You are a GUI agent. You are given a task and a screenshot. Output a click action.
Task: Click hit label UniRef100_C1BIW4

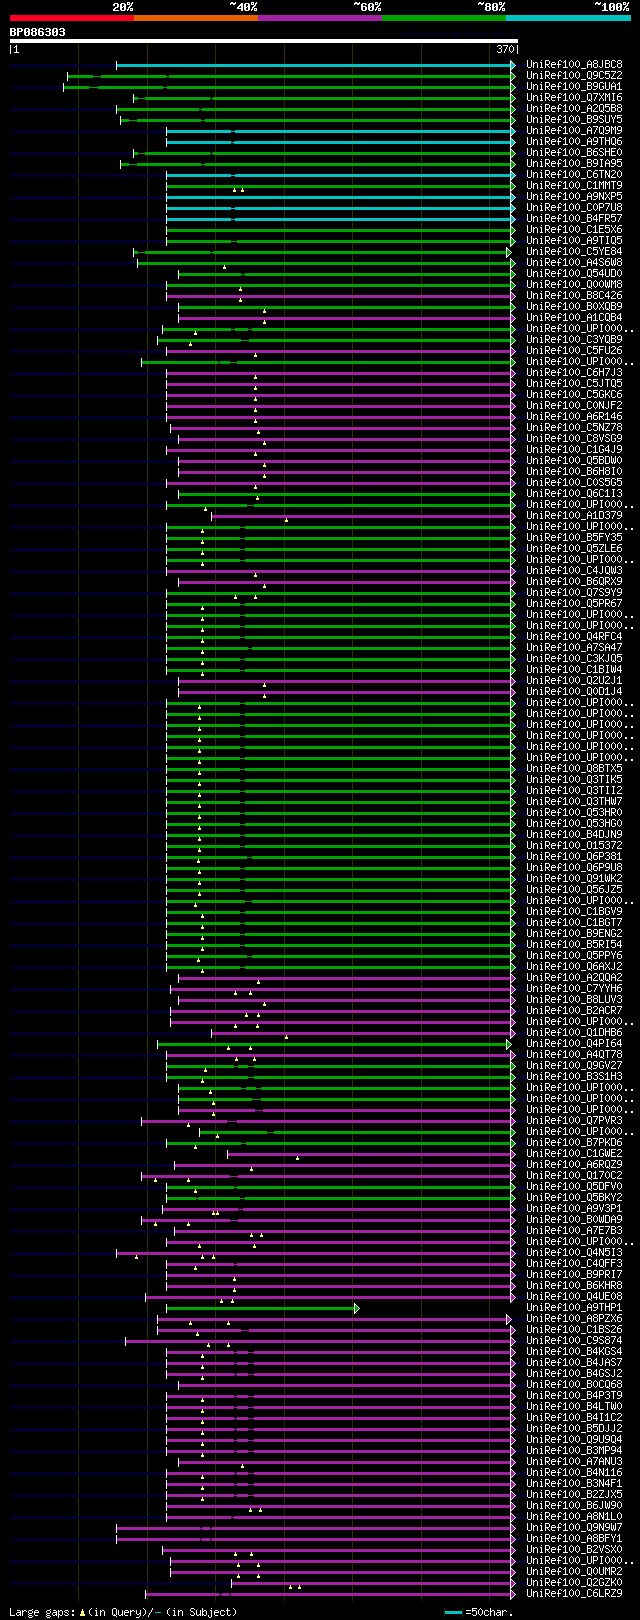[x=574, y=670]
